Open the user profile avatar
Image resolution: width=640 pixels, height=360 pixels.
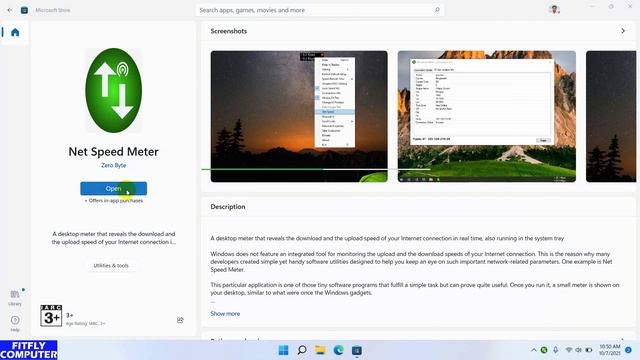coord(554,9)
